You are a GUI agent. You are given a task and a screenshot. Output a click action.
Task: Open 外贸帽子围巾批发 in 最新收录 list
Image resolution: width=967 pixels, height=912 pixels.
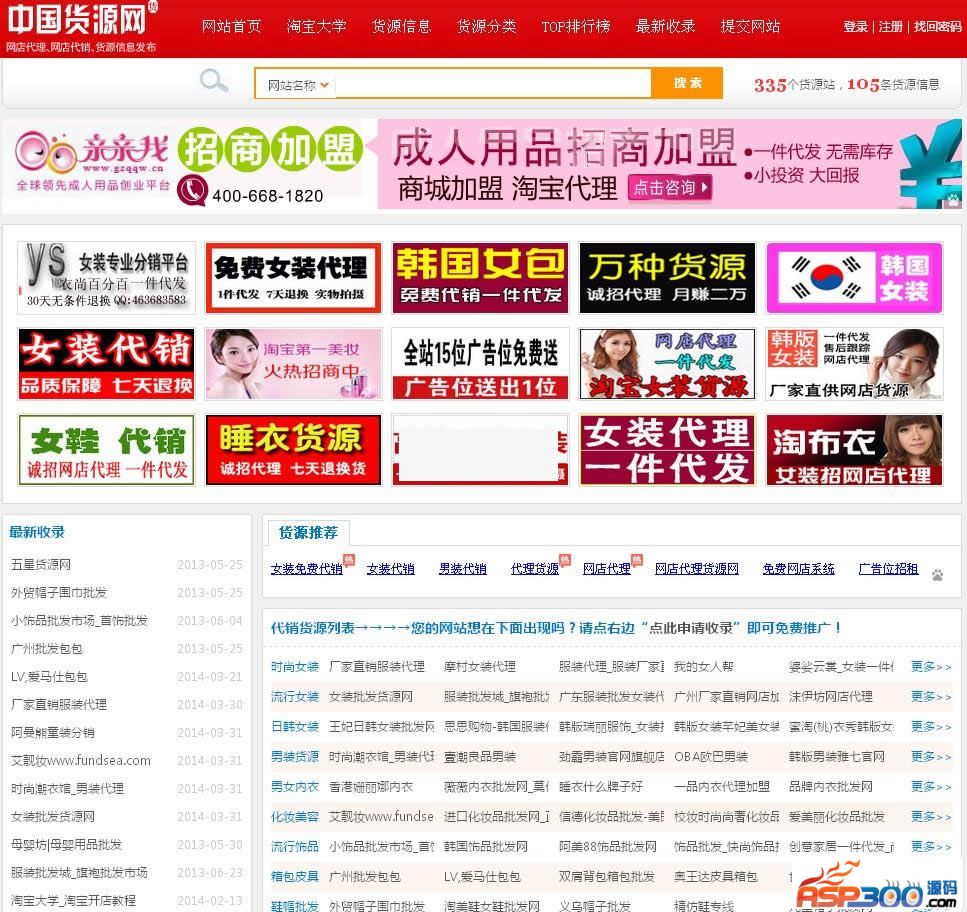[x=59, y=593]
